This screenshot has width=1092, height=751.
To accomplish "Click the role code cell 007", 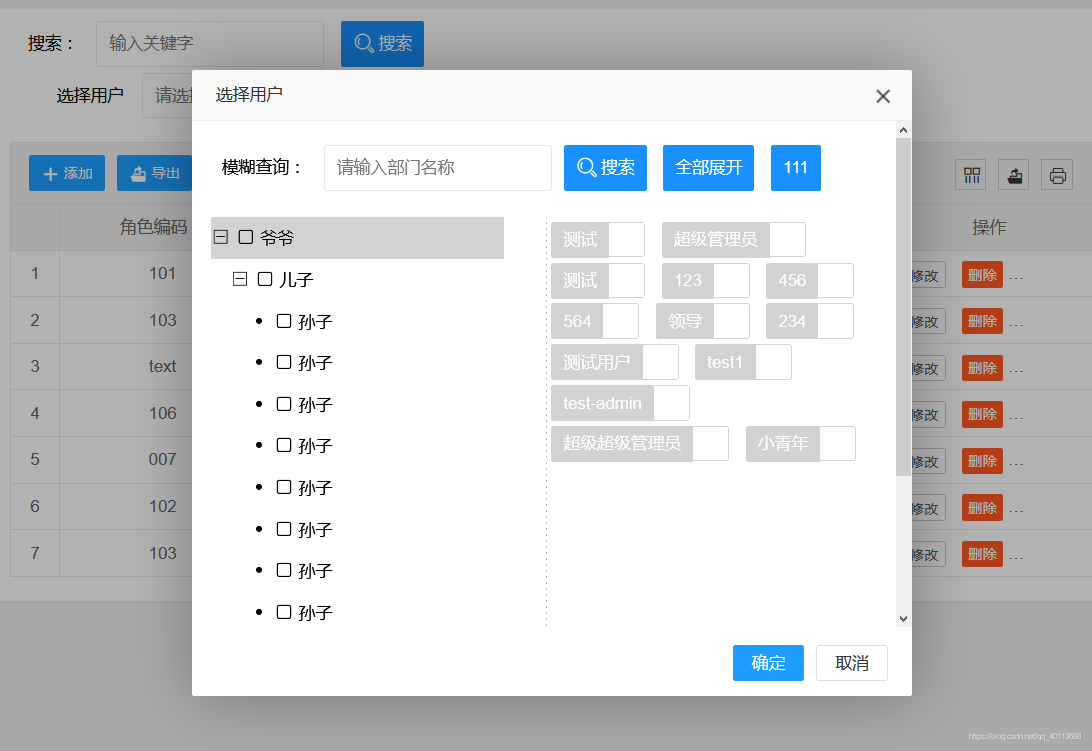I will click(x=162, y=460).
